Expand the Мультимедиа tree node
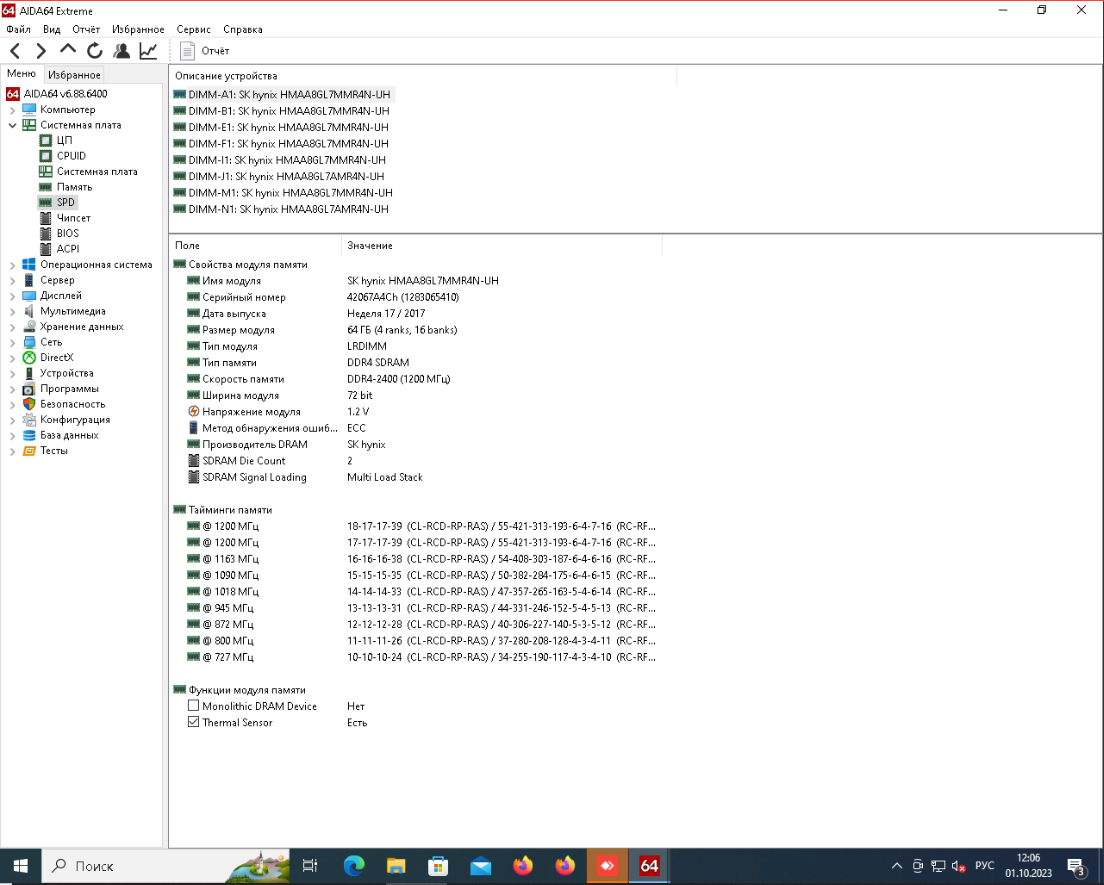The height and width of the screenshot is (885, 1104). pos(12,311)
